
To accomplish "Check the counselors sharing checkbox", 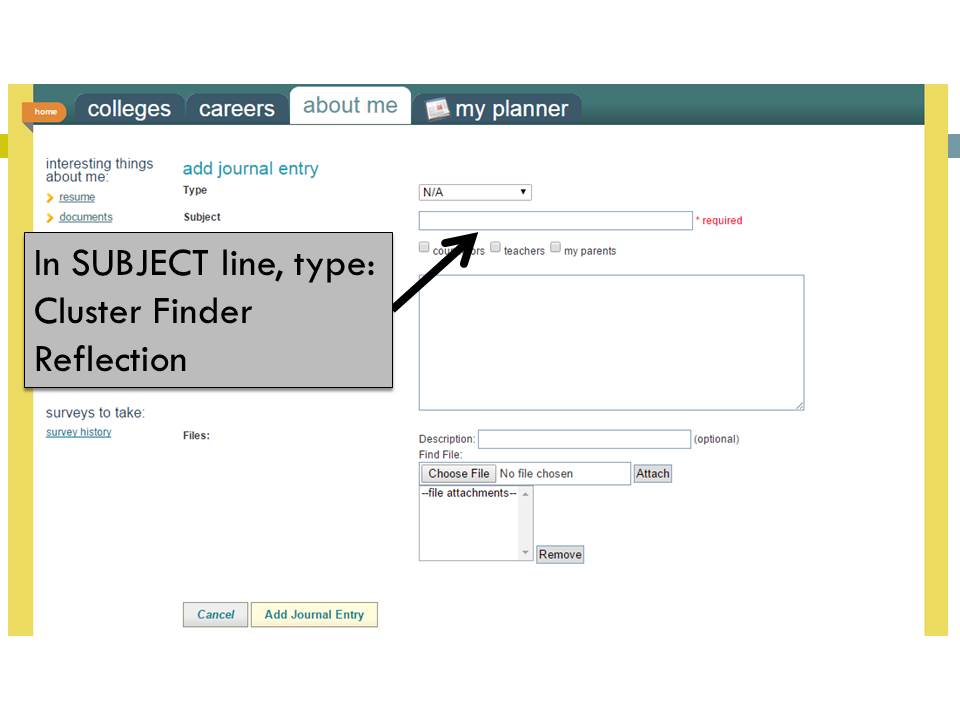I will 425,247.
